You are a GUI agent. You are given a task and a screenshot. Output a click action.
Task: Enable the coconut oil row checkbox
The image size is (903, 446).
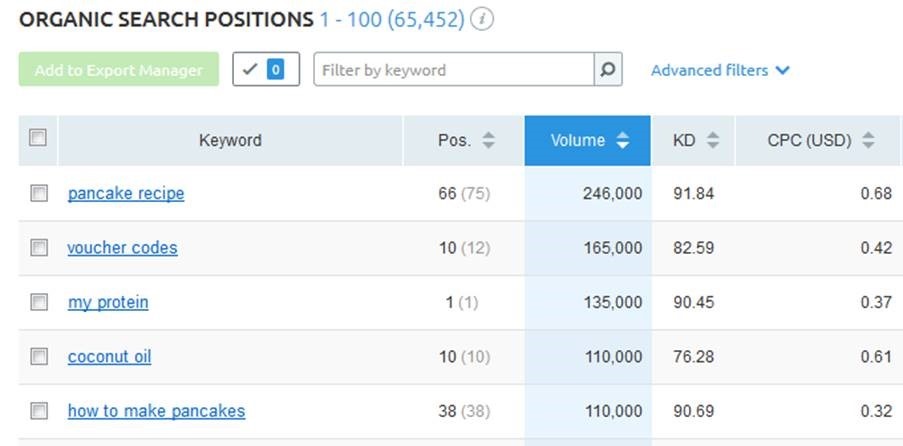[x=39, y=356]
